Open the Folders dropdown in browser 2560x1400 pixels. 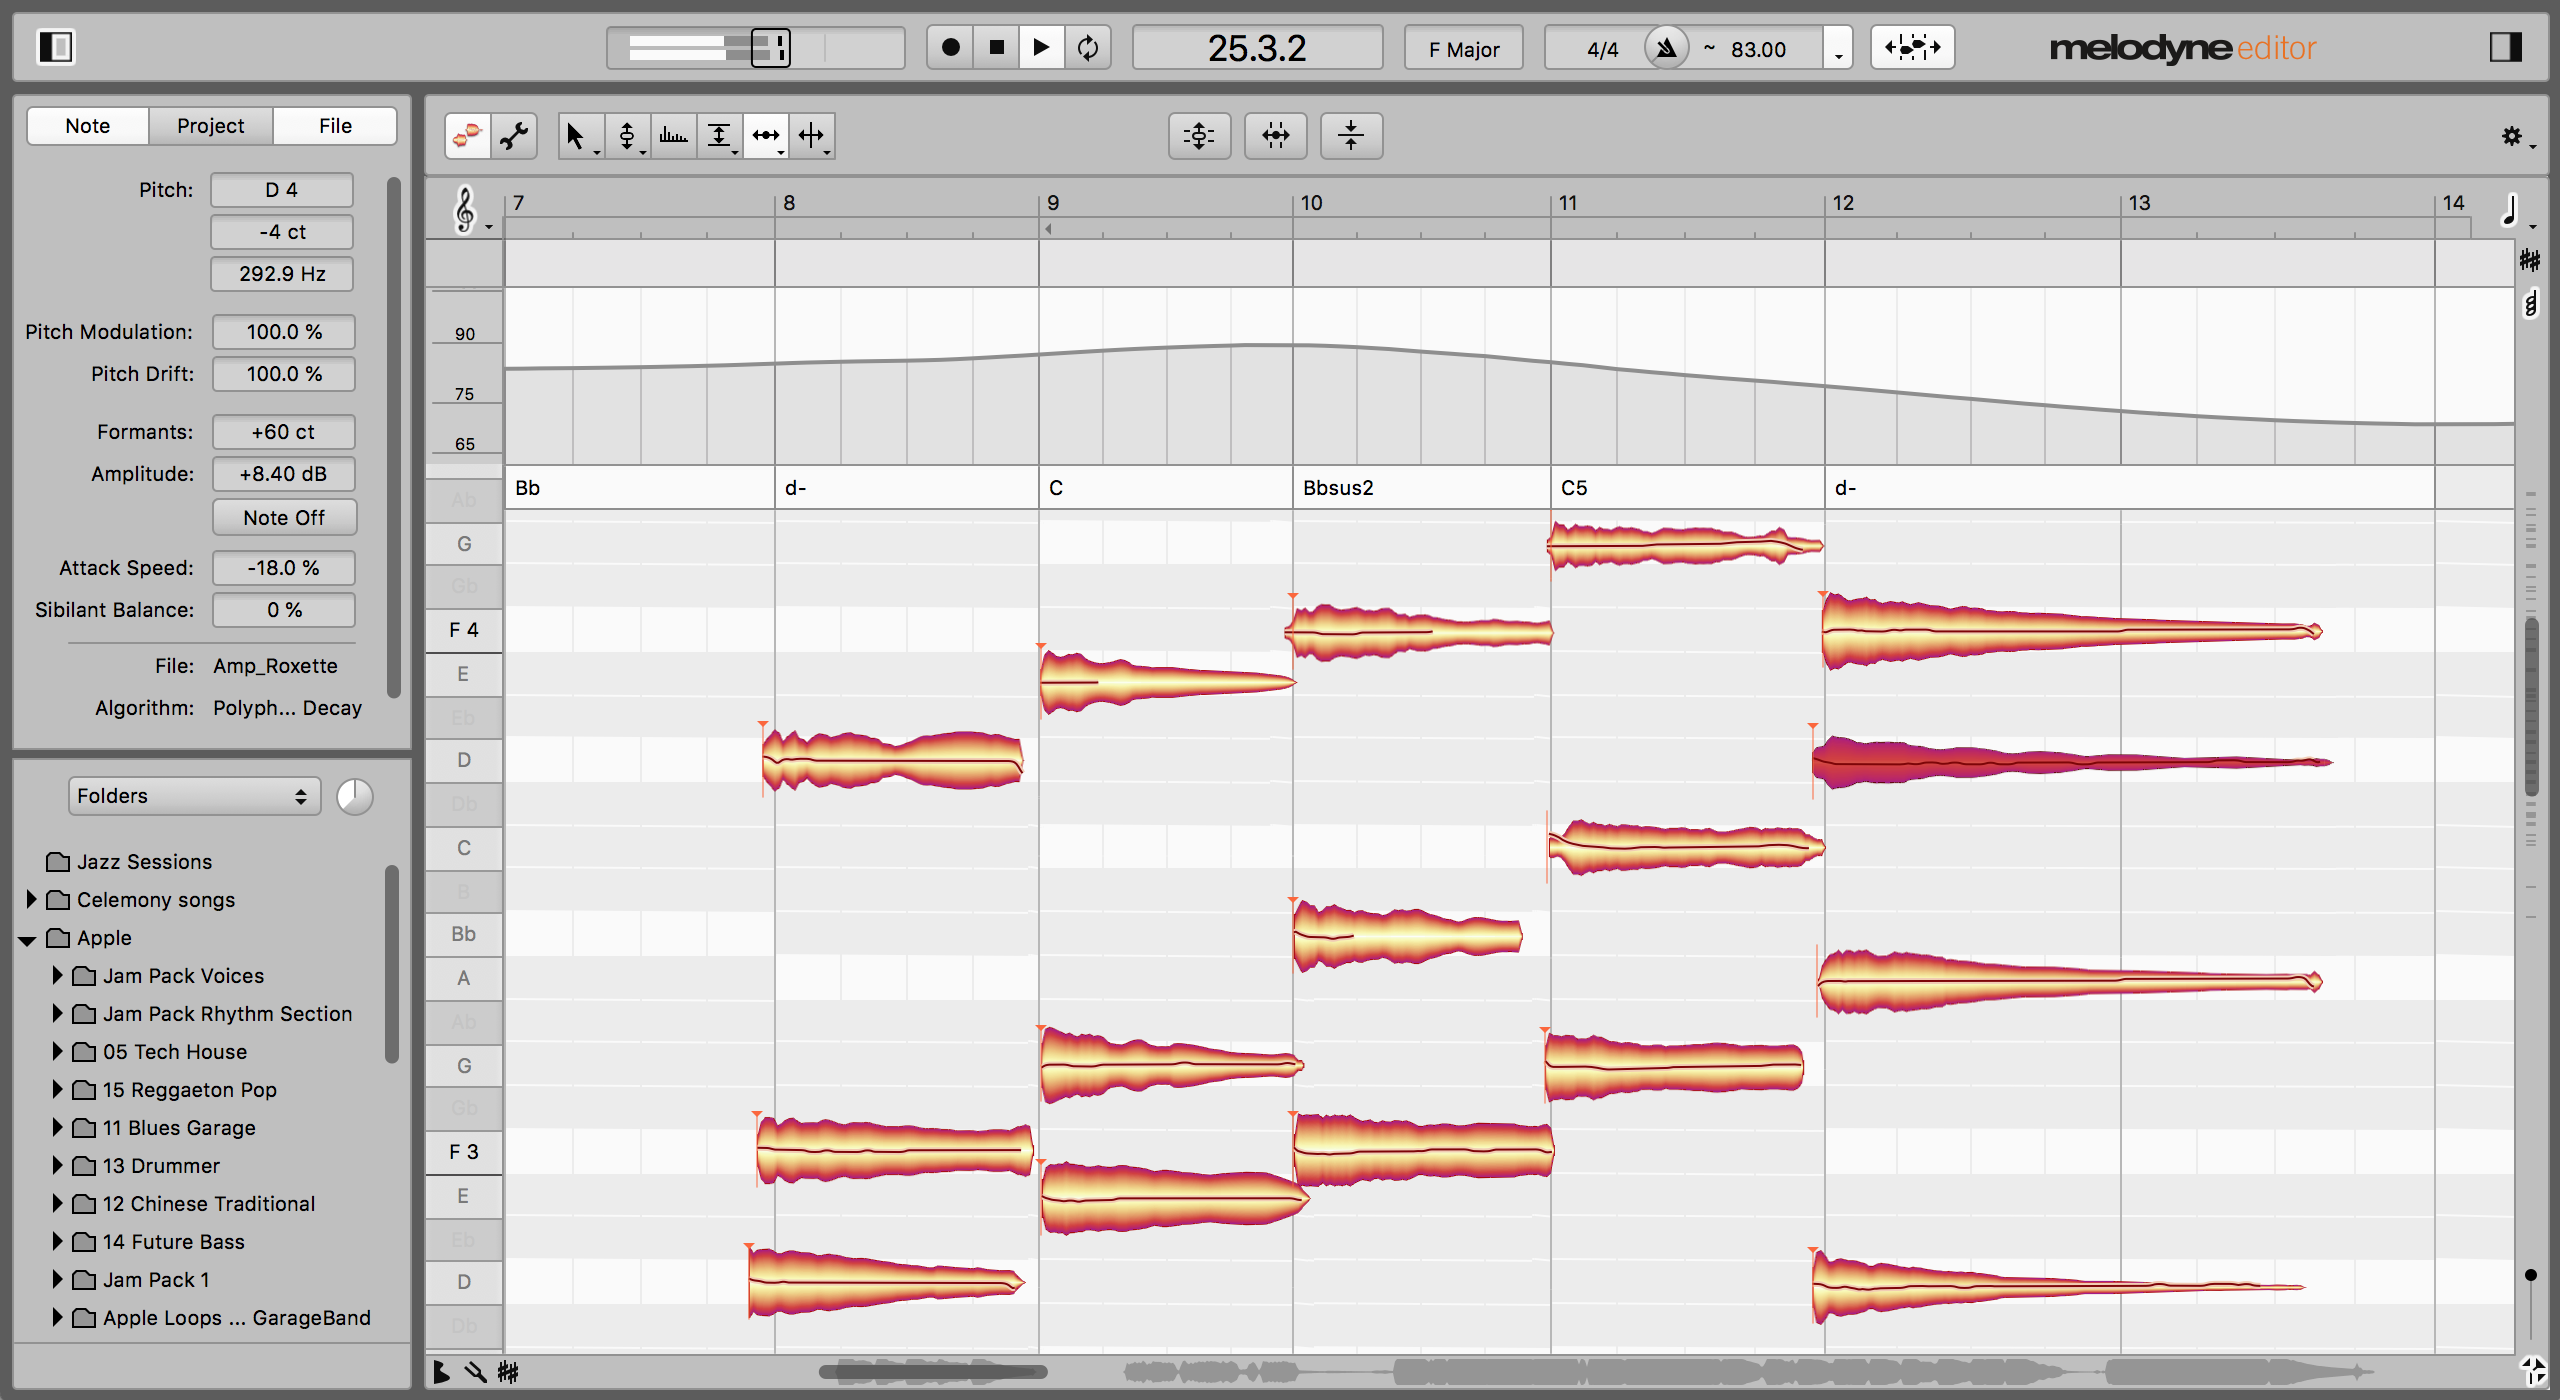(184, 795)
